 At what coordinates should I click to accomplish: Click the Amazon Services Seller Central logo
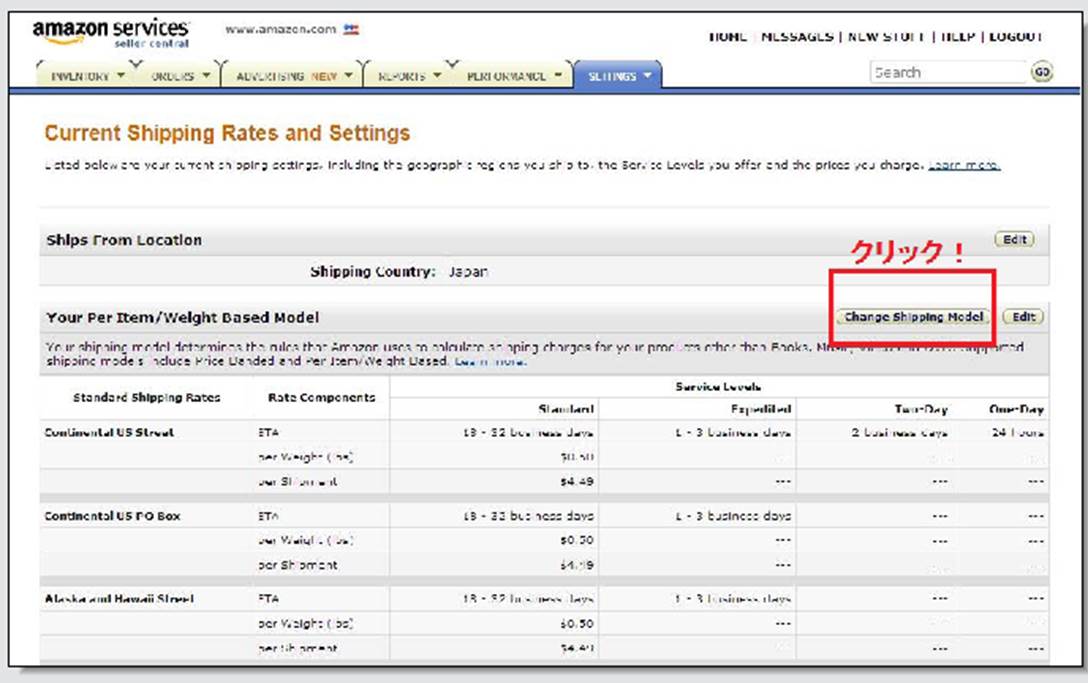pyautogui.click(x=110, y=32)
